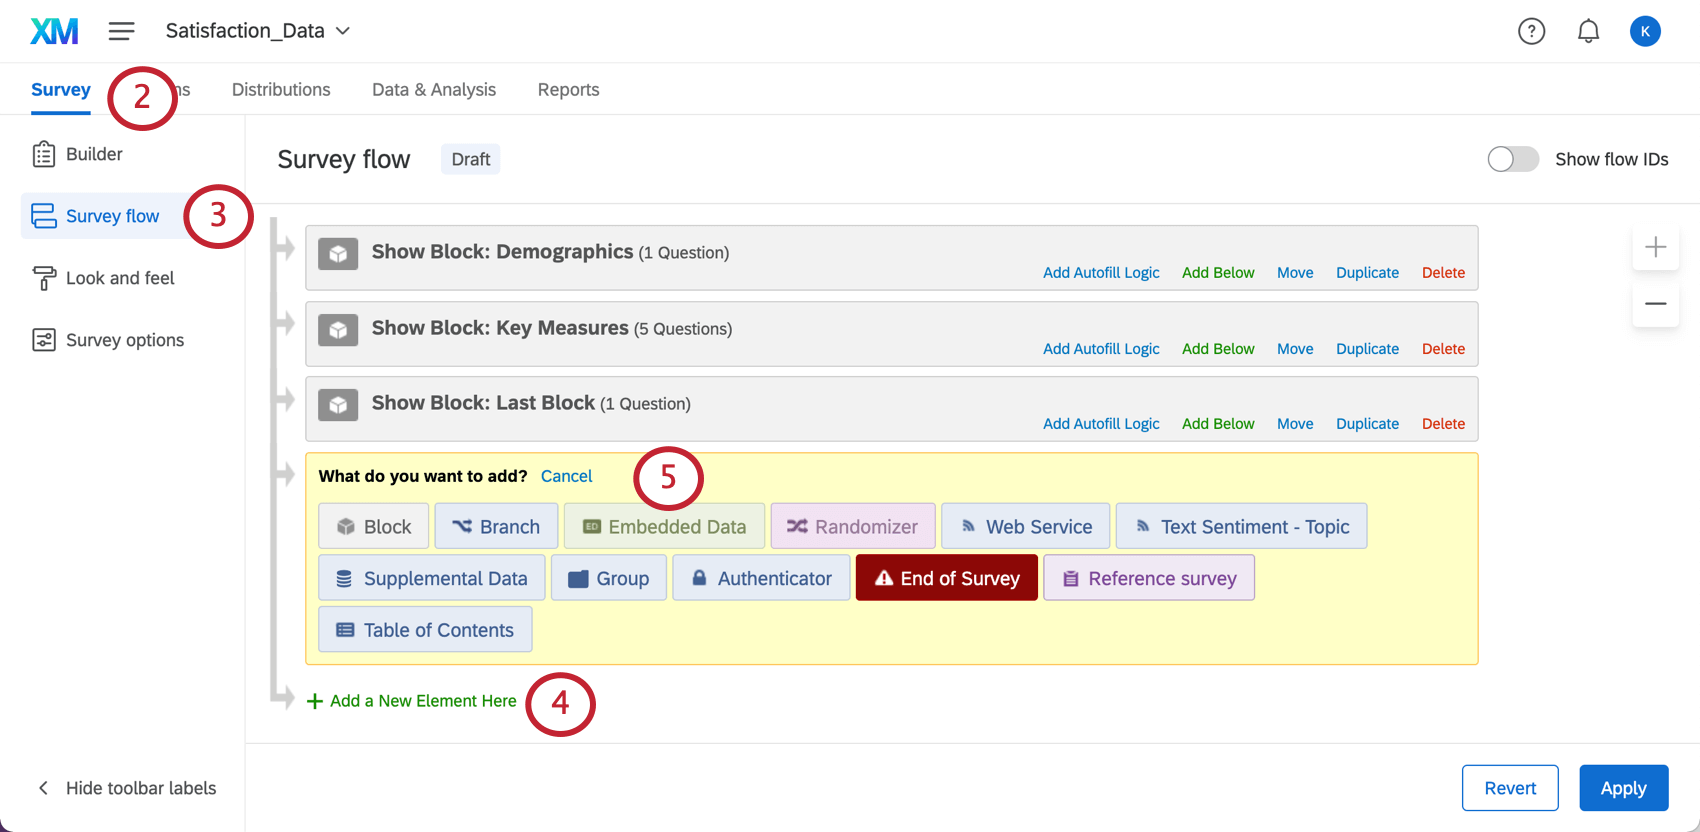Open the hamburger navigation menu

click(x=122, y=31)
